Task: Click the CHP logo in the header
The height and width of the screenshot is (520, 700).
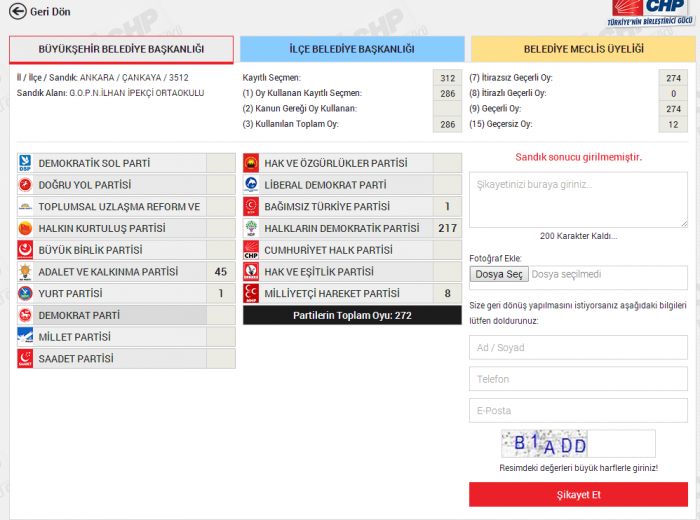Action: pos(650,13)
